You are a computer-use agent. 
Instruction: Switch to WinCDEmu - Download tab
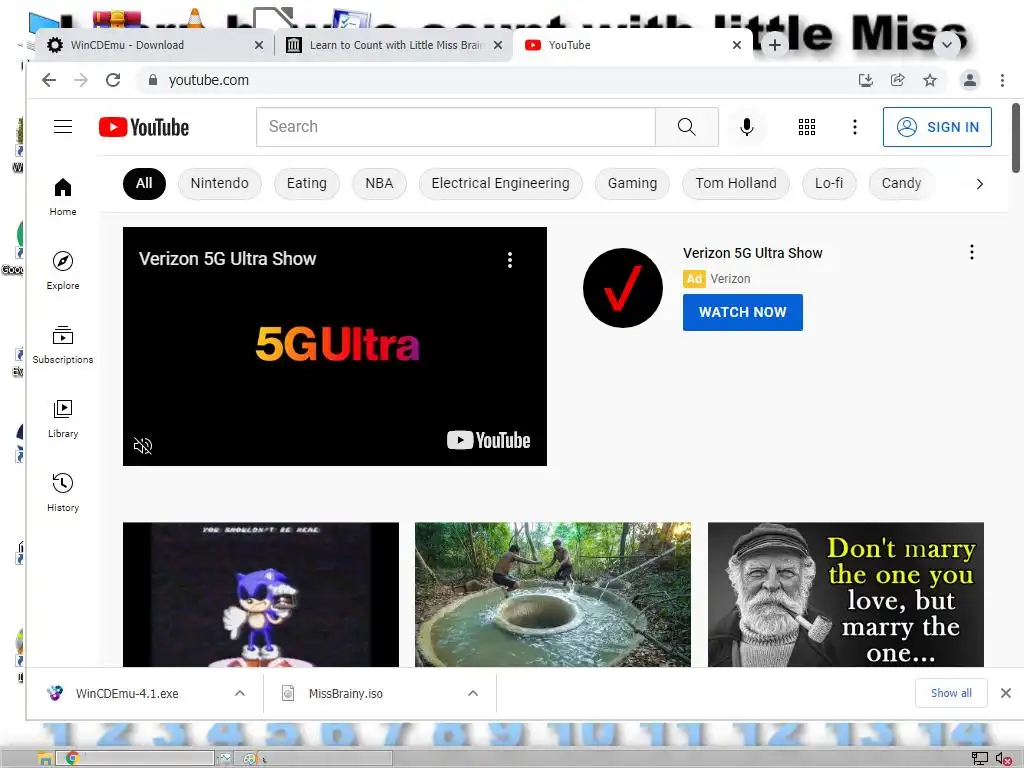153,45
